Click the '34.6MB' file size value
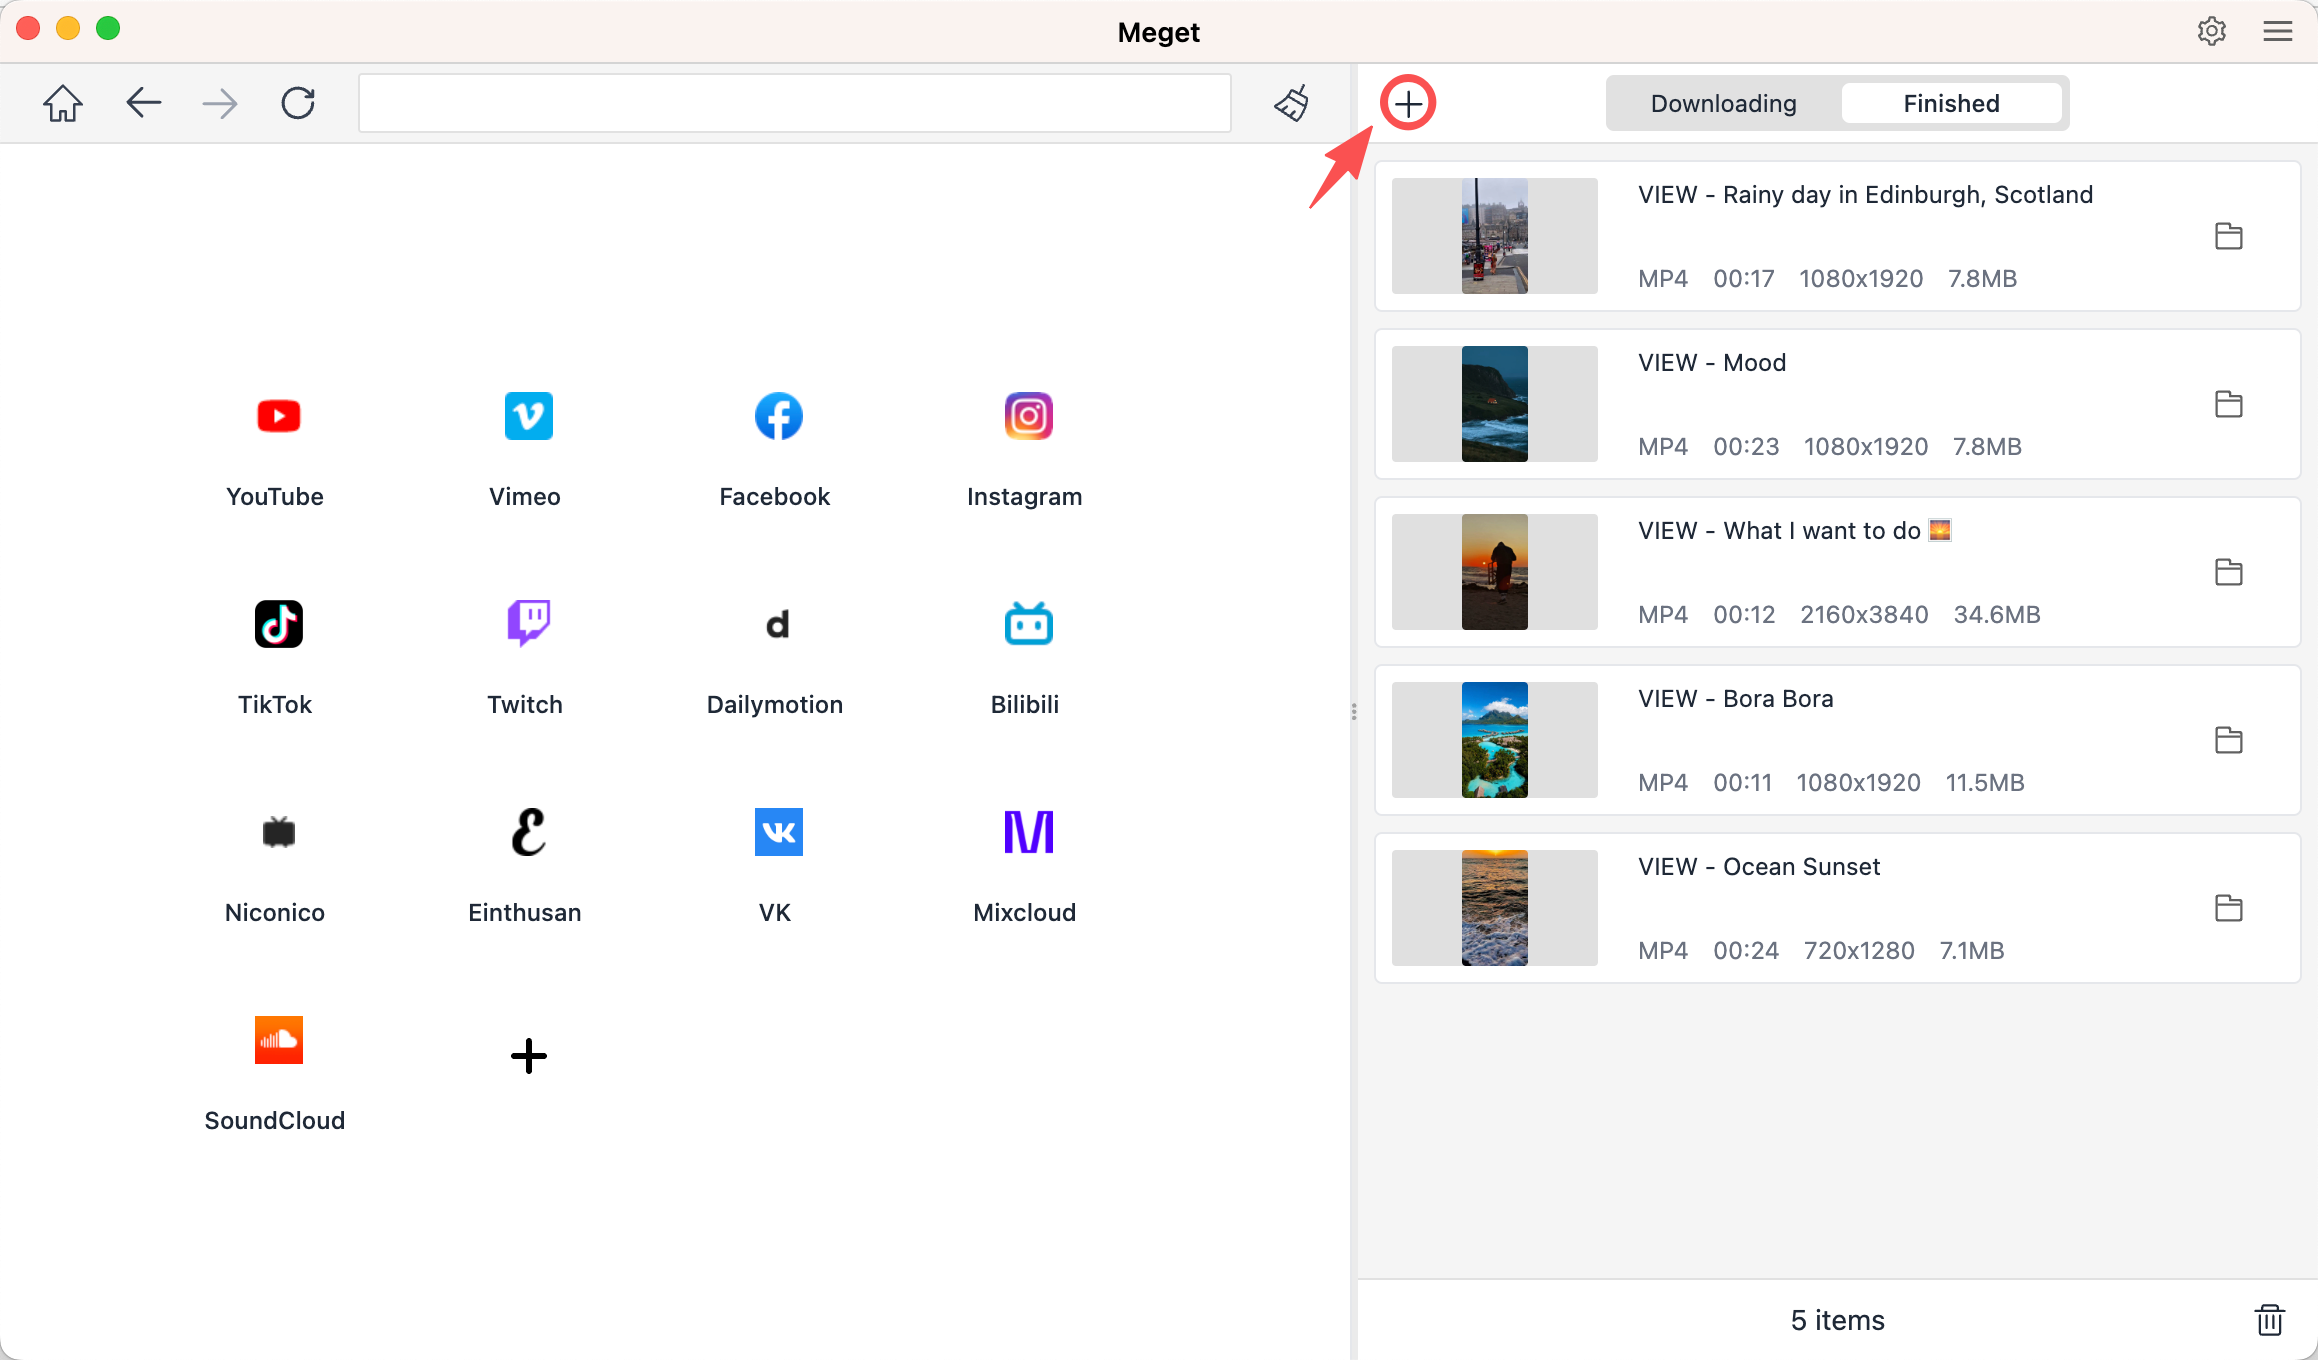This screenshot has height=1360, width=2318. (1997, 615)
